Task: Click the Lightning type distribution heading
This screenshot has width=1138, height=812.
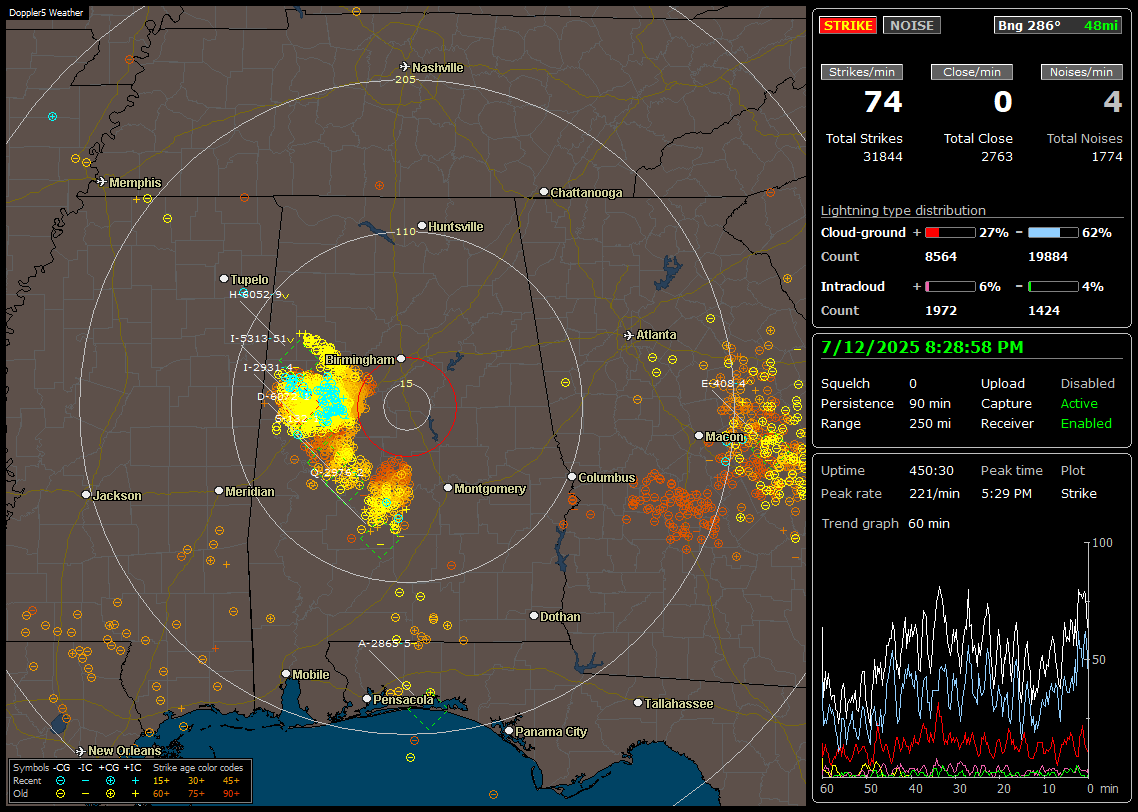Action: tap(903, 210)
